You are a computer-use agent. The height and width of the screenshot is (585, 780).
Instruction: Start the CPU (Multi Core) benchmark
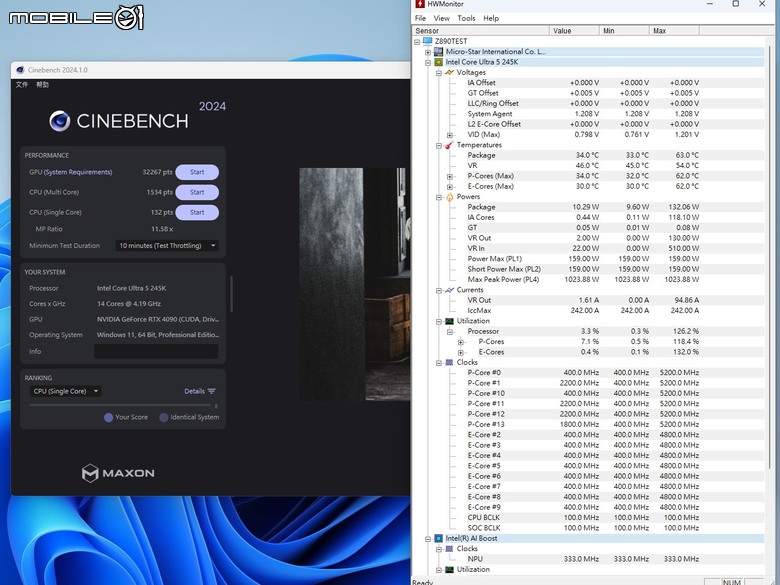point(197,192)
